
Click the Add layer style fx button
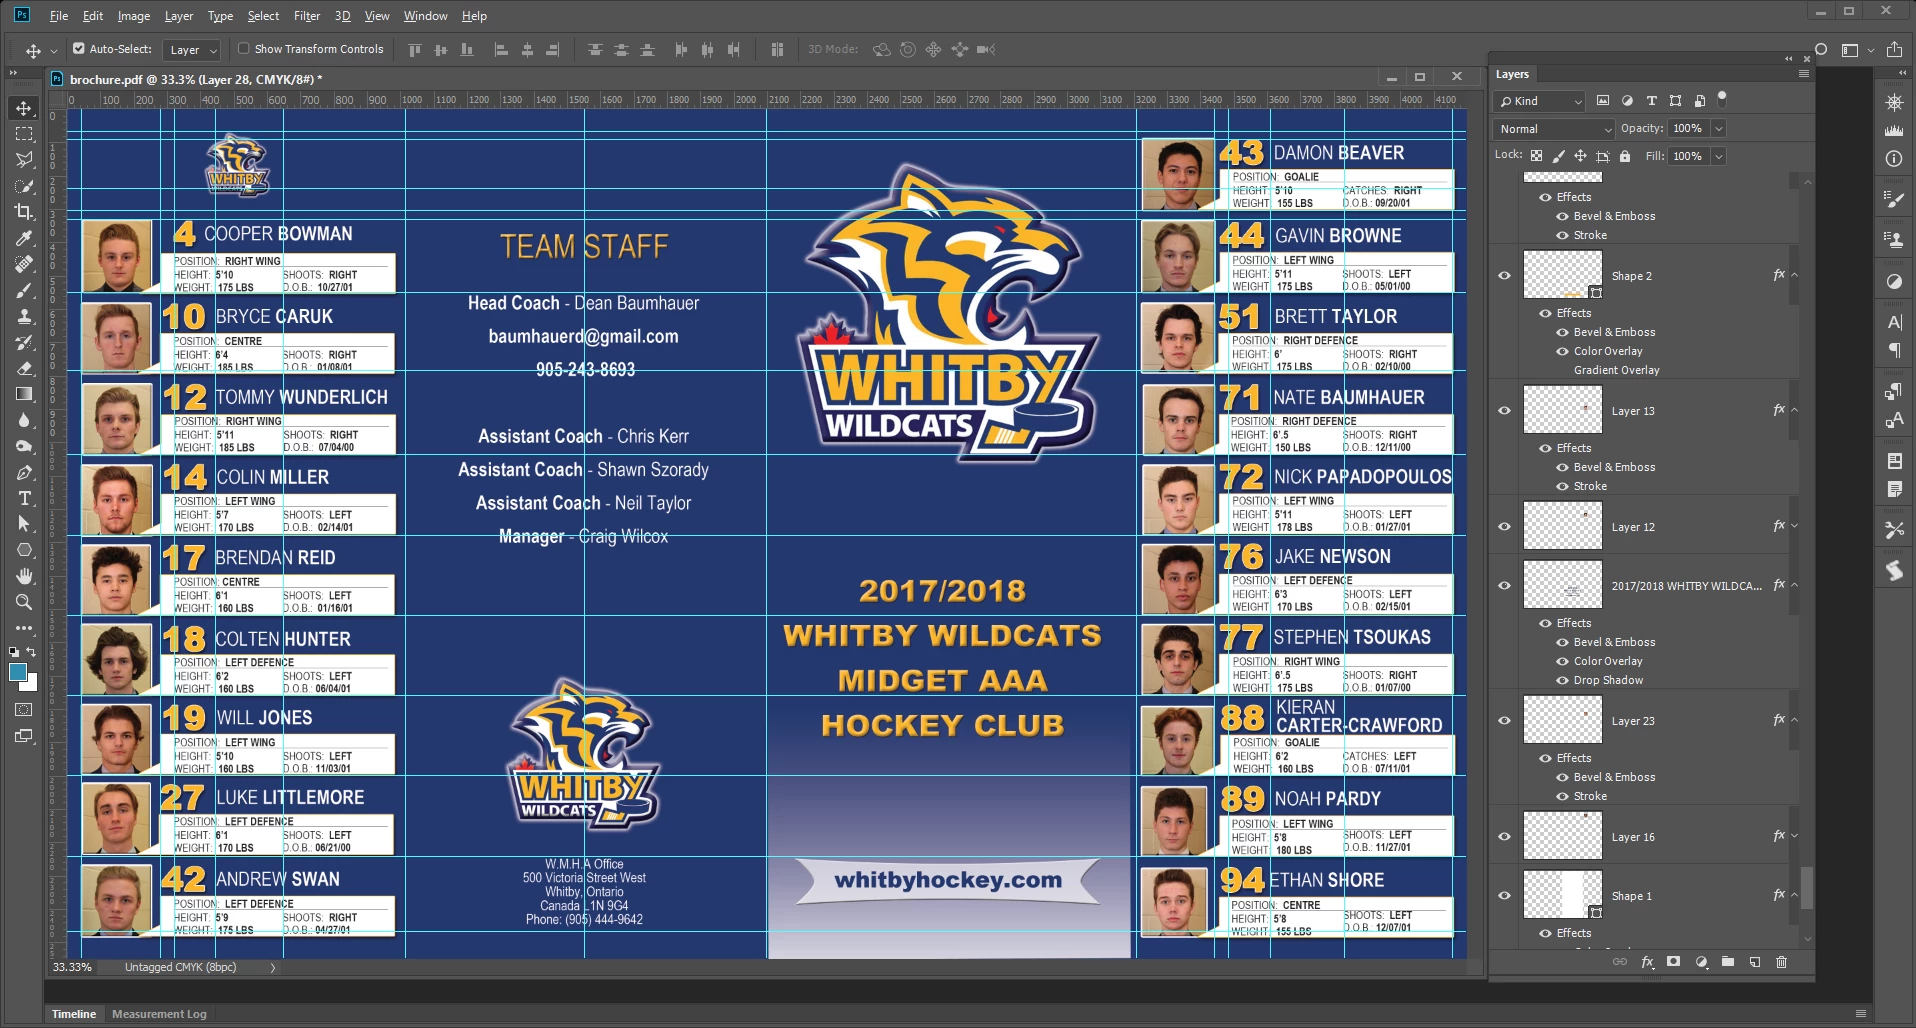coord(1647,962)
